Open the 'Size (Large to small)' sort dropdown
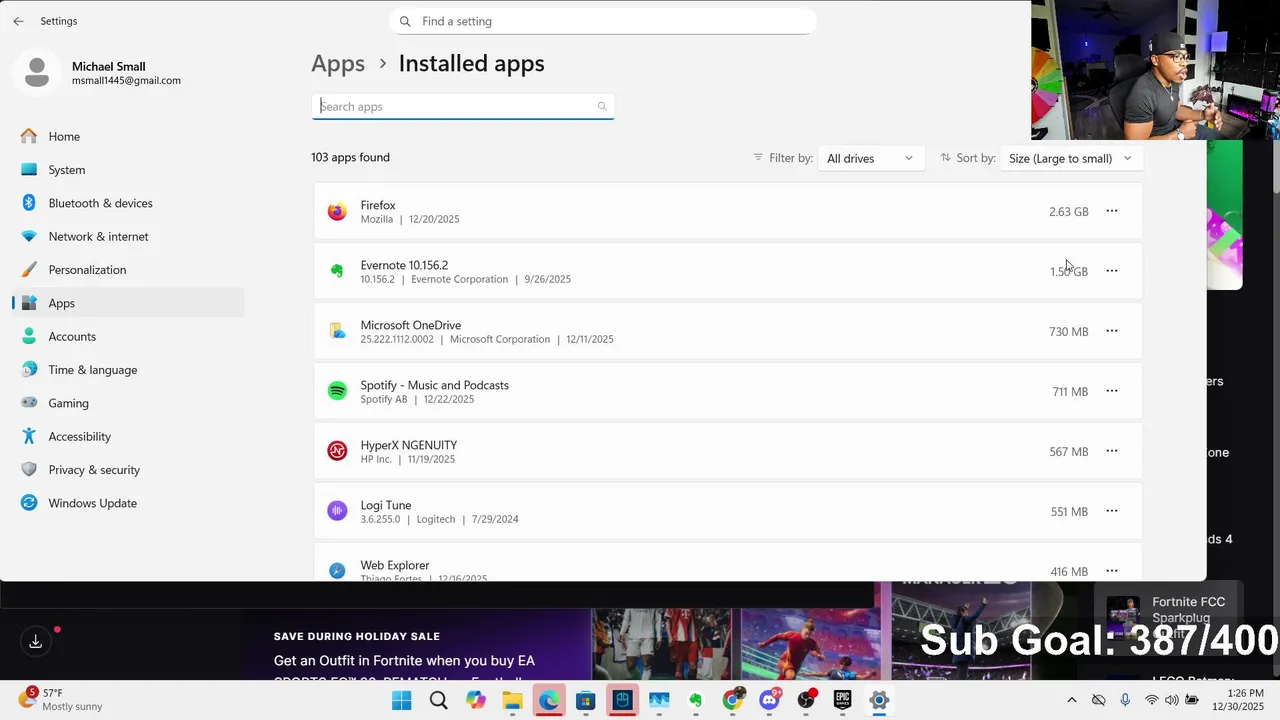Screen dimensions: 1280x720 [x=1071, y=158]
